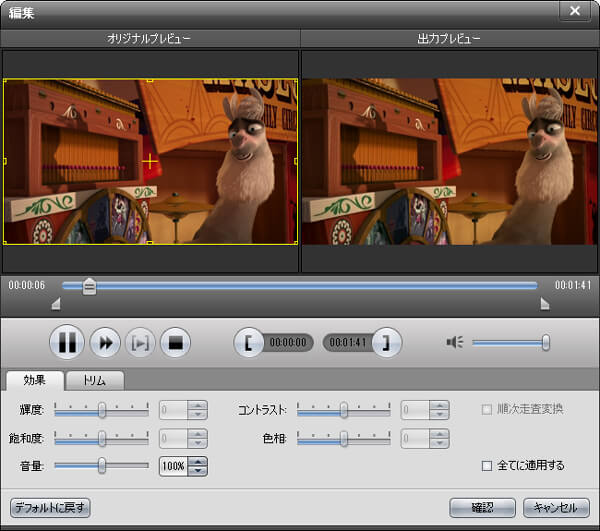Toggle the 順次走査変換 checkbox
The height and width of the screenshot is (531, 600).
(487, 410)
